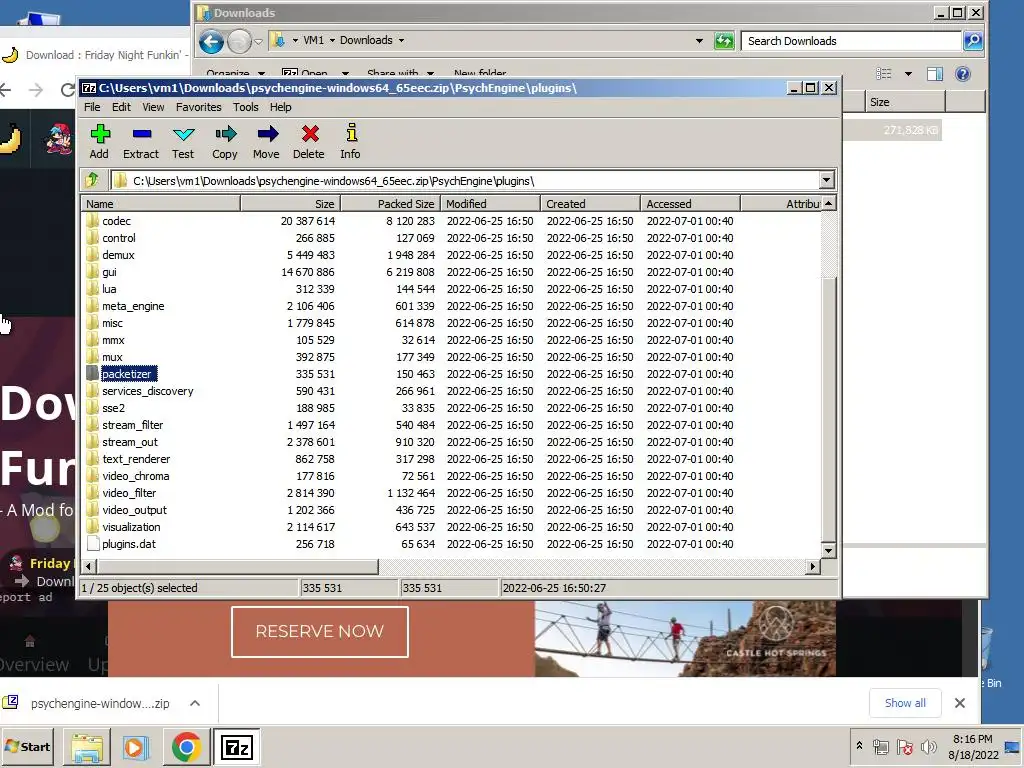Click the red Delete icon
Viewport: 1024px width, 768px height.
(x=310, y=134)
